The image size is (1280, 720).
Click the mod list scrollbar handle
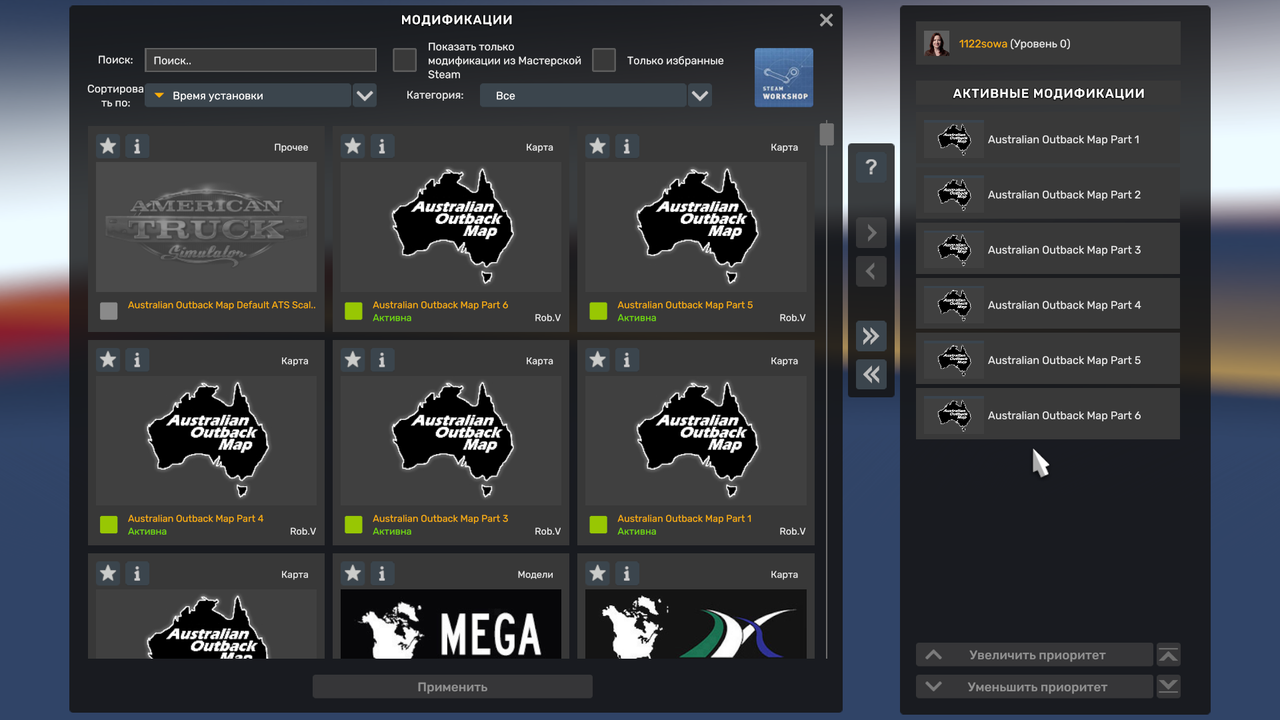pyautogui.click(x=827, y=134)
